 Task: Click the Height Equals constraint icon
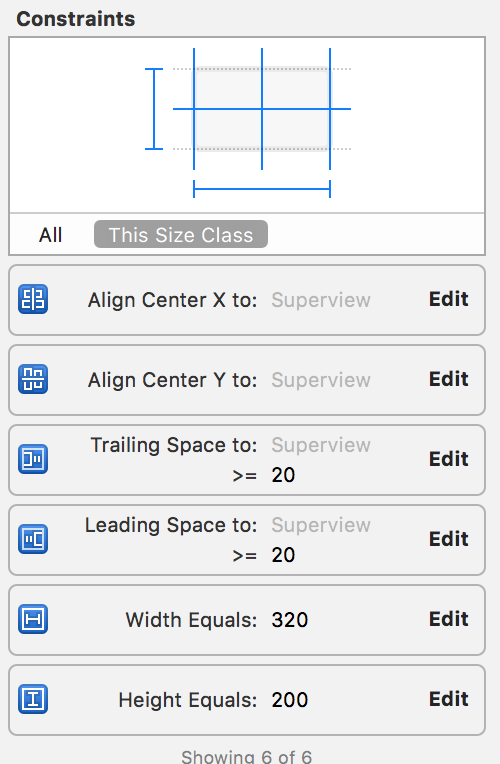tap(33, 699)
